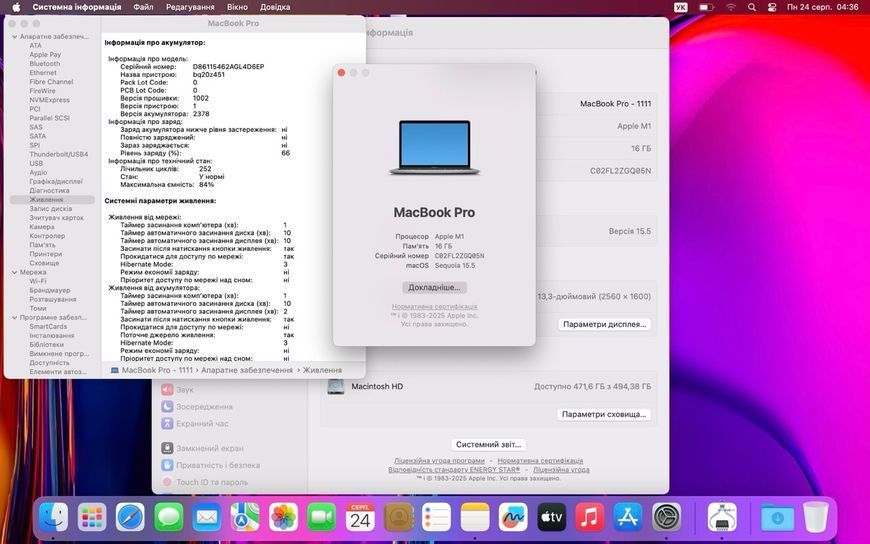
Task: Collapse Мережа section in sidebar
Action: click(14, 273)
